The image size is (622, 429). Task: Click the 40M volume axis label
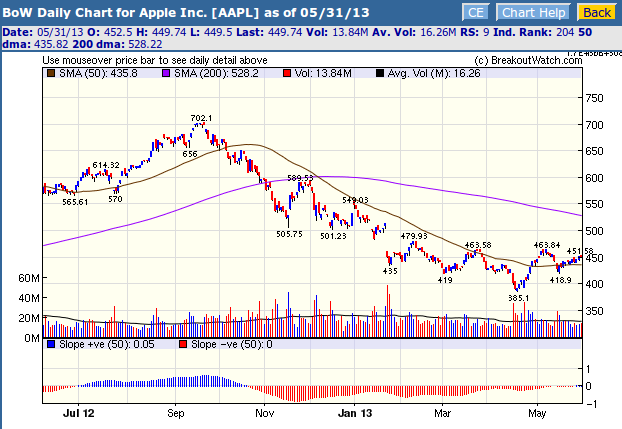pyautogui.click(x=29, y=298)
